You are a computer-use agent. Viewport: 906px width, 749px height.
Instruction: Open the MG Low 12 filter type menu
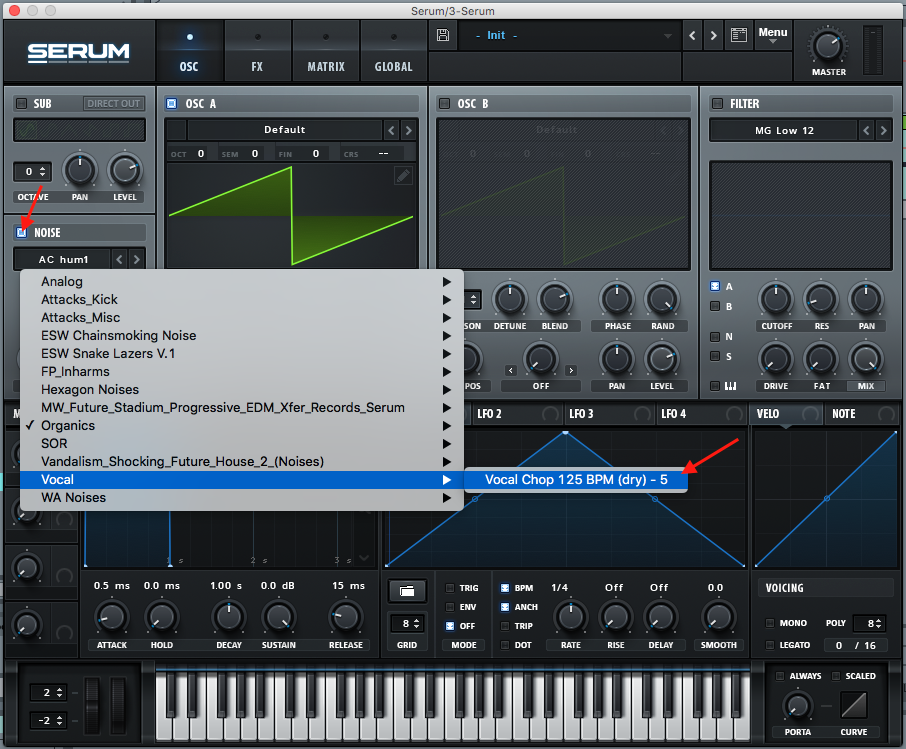[x=784, y=131]
